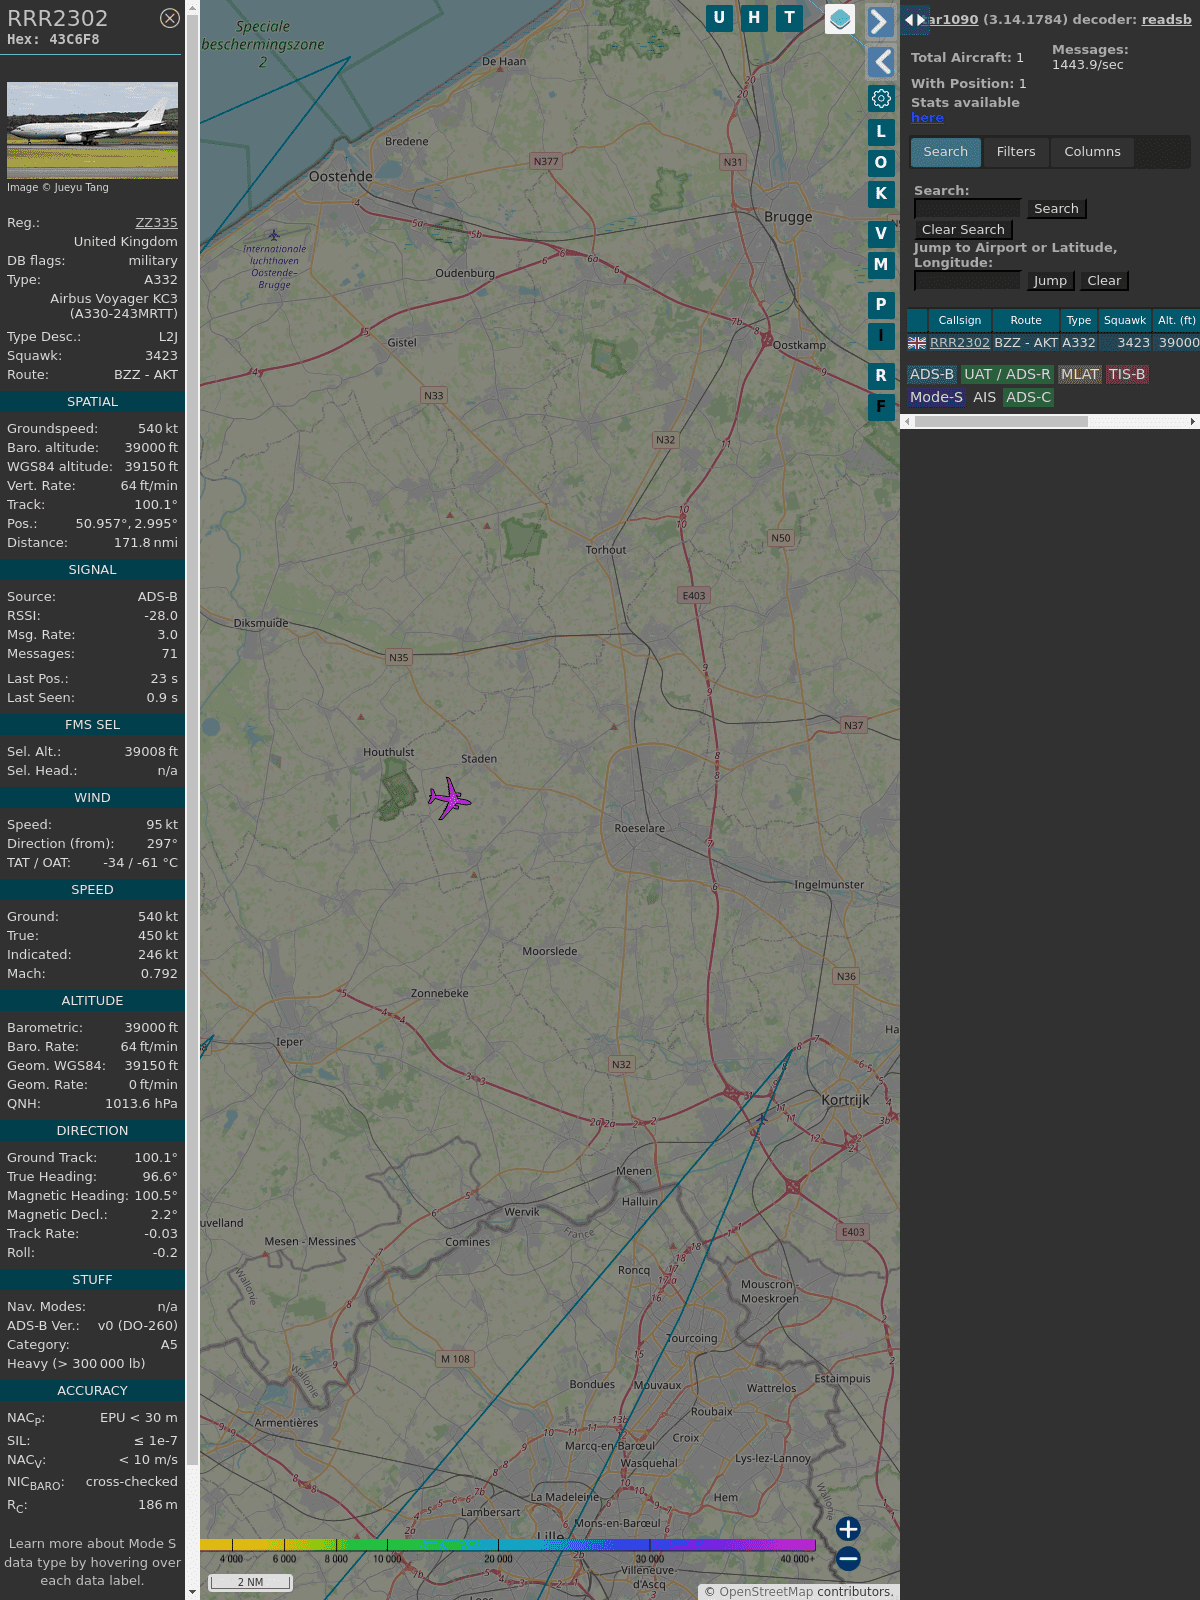Toggle the ADS-B source filter
The image size is (1200, 1600).
(x=932, y=374)
